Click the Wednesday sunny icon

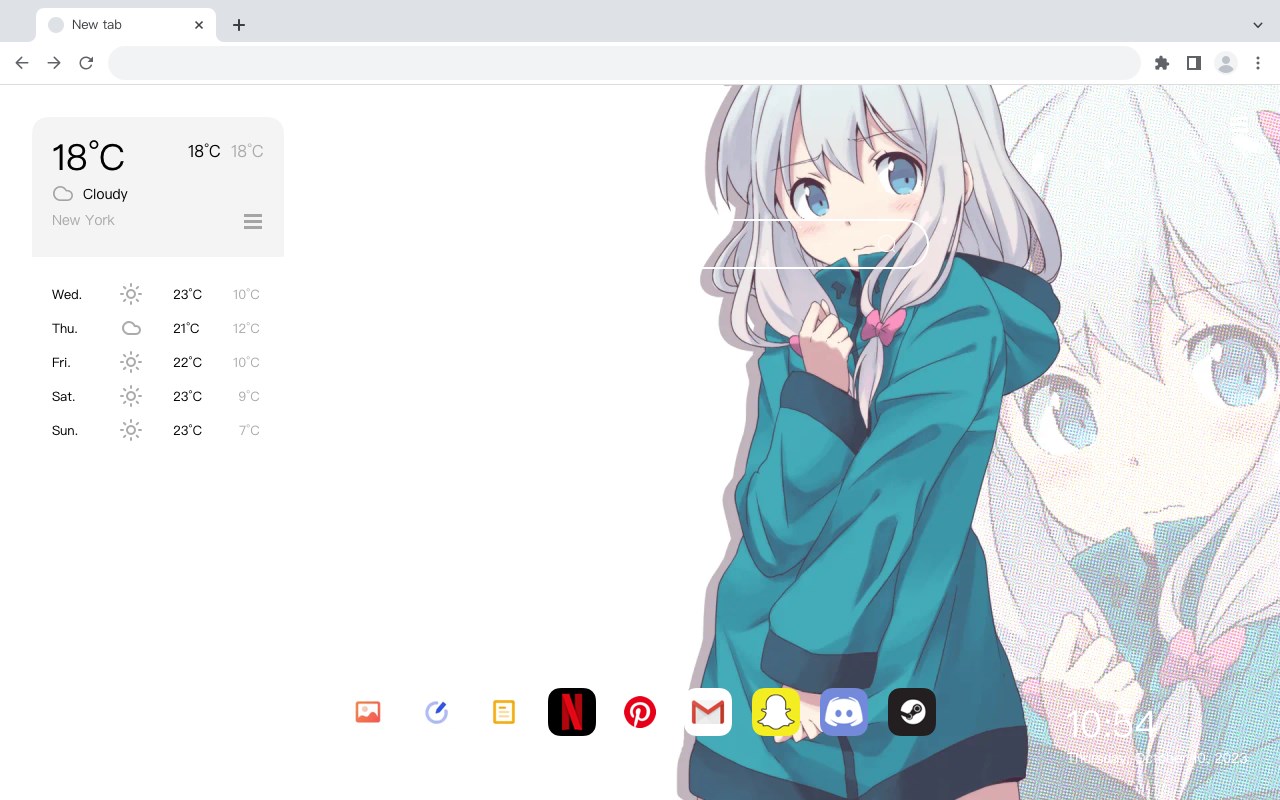click(x=131, y=294)
